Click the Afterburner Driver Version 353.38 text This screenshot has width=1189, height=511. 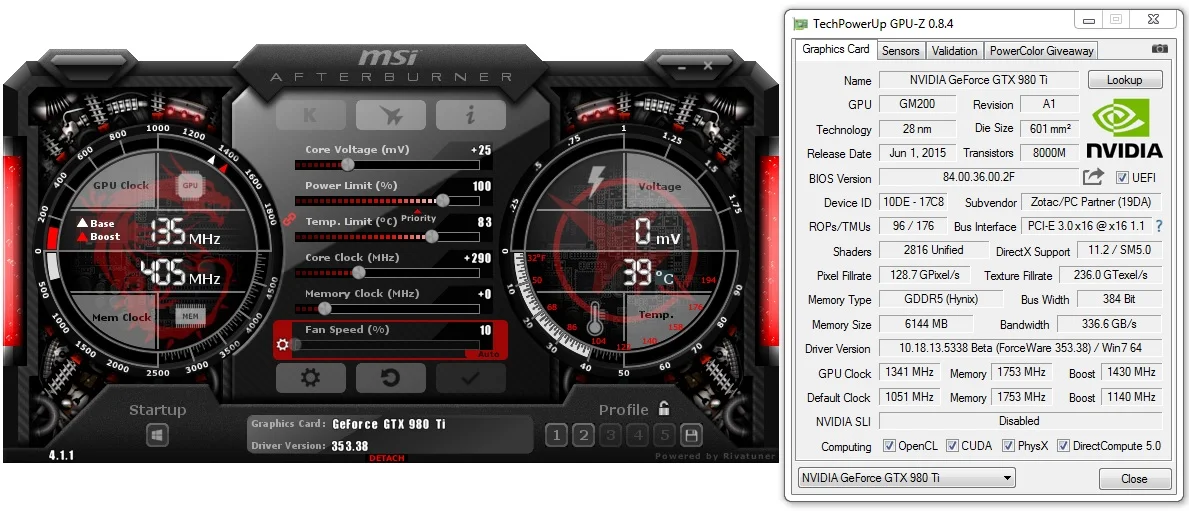tap(350, 446)
